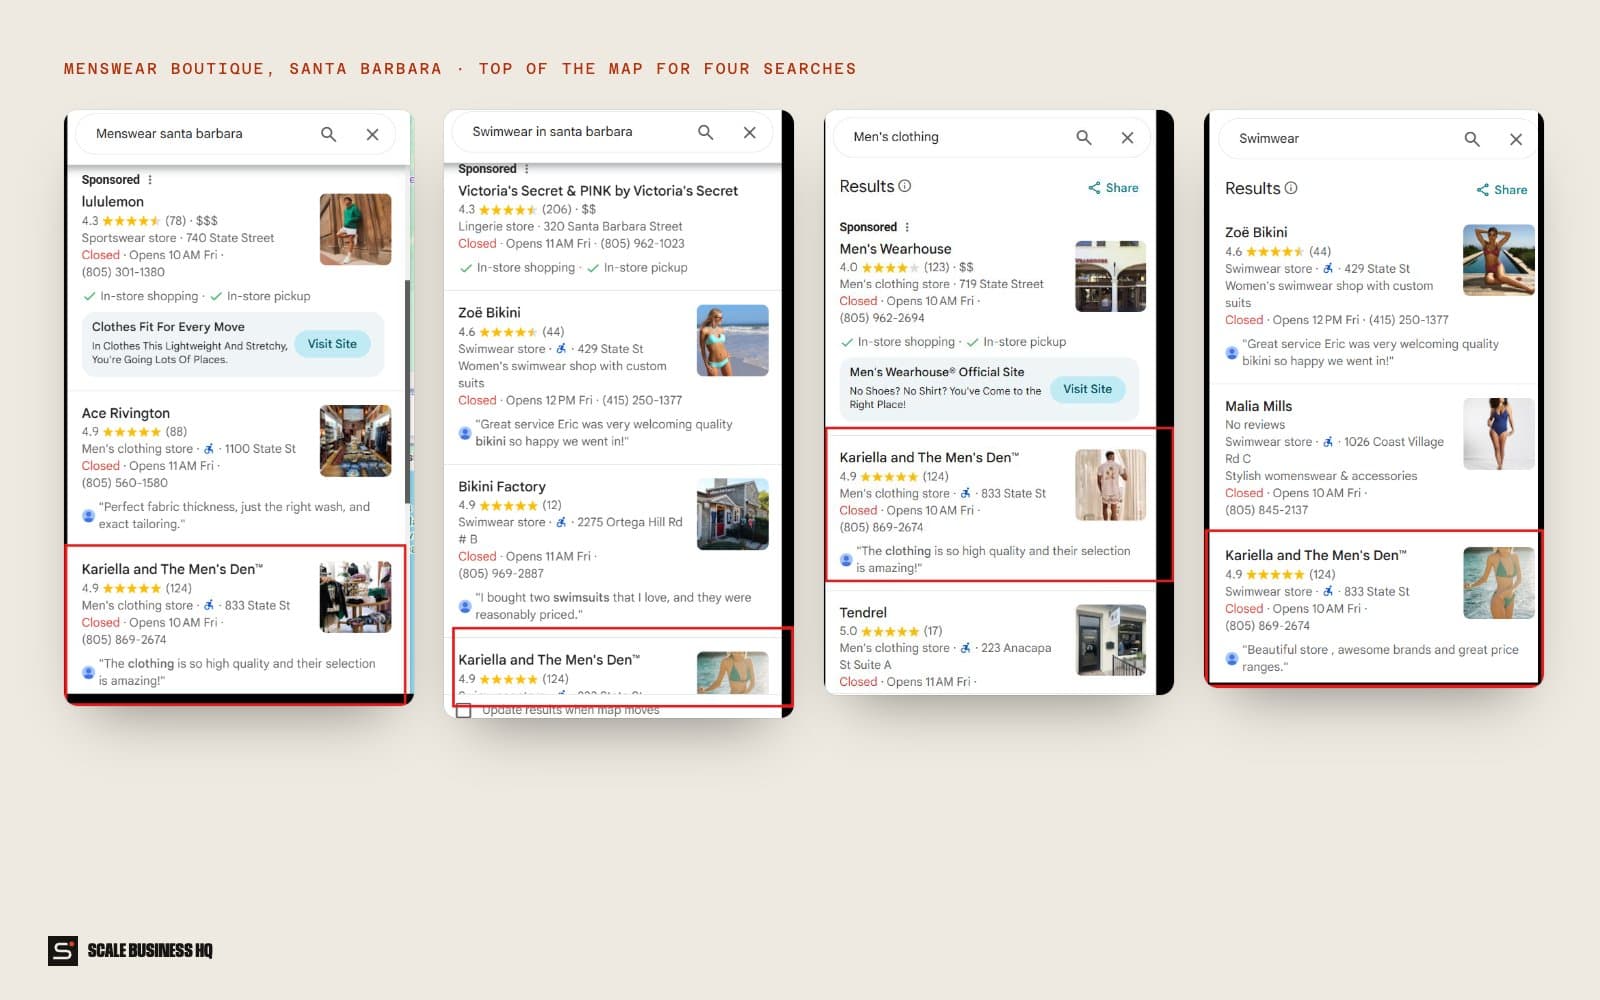Click 'Clothes Fit For Every Move' ad headline

168,327
